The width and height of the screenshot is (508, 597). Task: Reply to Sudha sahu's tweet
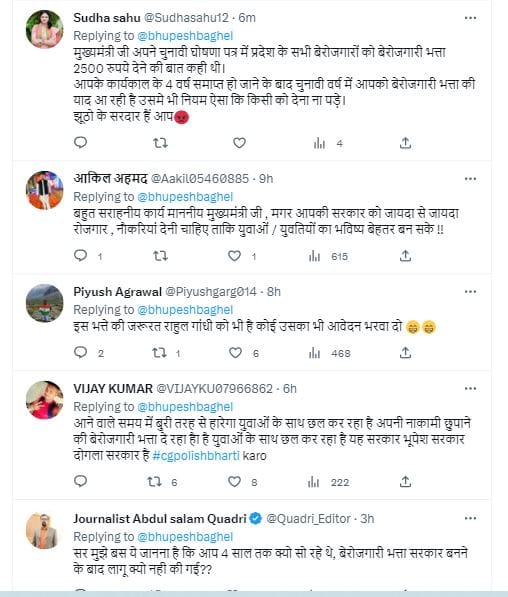point(80,143)
